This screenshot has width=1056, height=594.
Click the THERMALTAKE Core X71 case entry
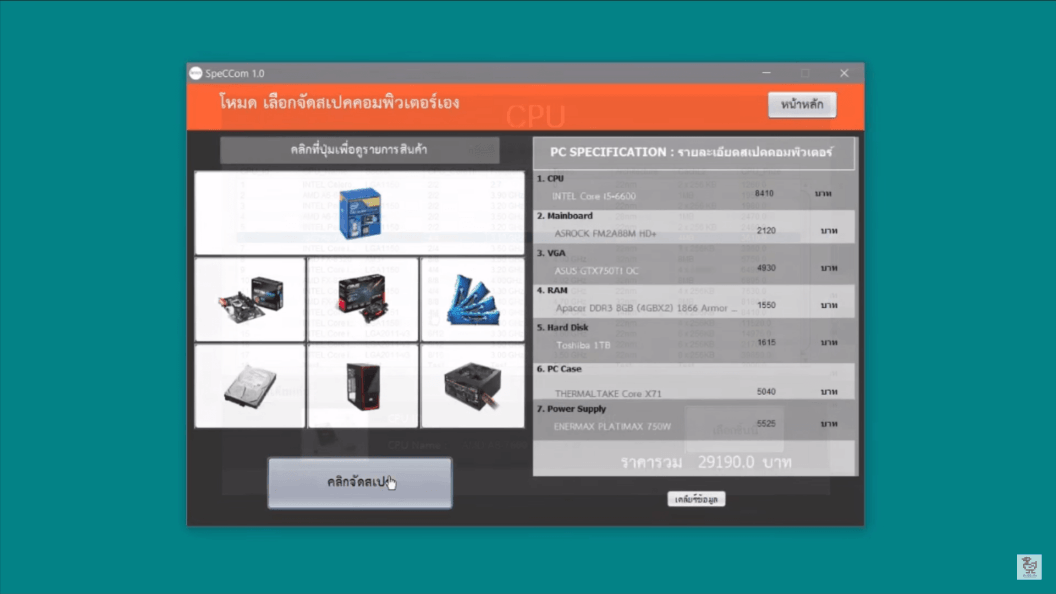coord(608,393)
